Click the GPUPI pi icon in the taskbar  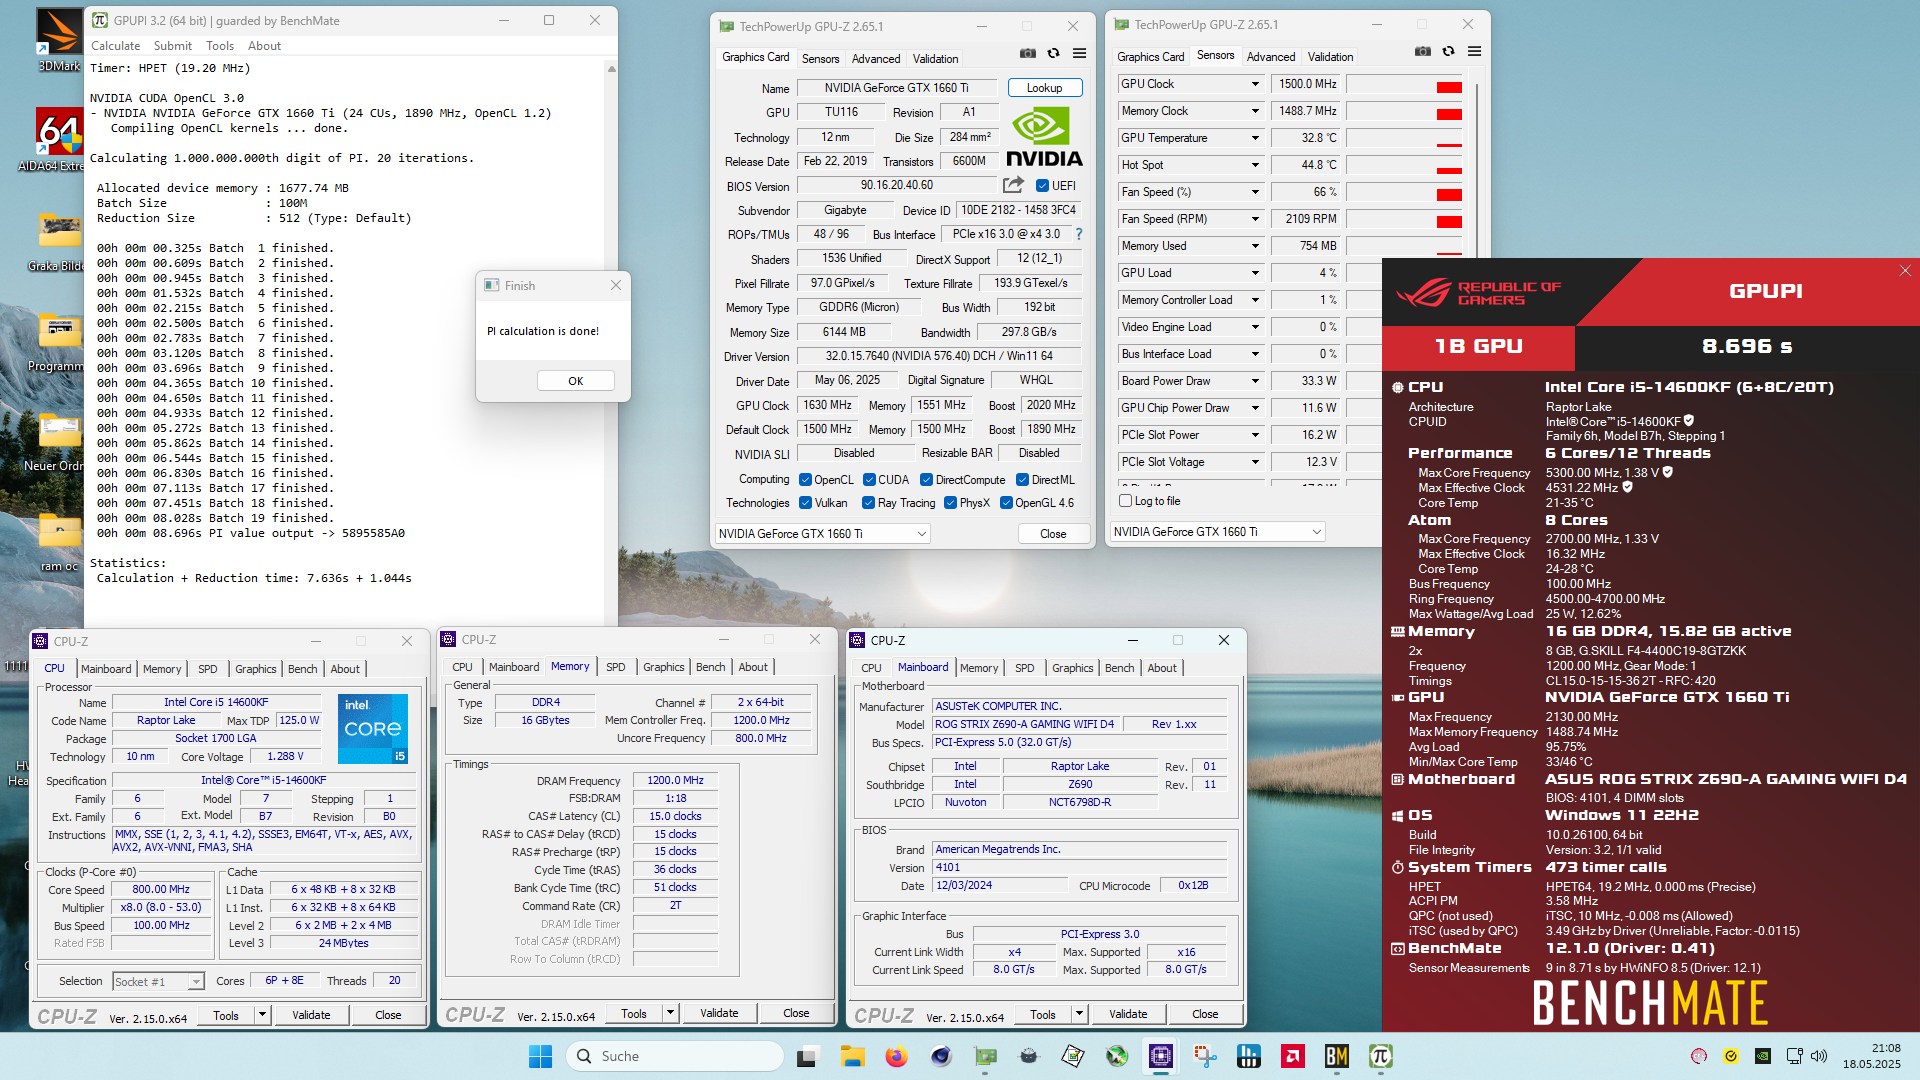click(x=1380, y=1056)
